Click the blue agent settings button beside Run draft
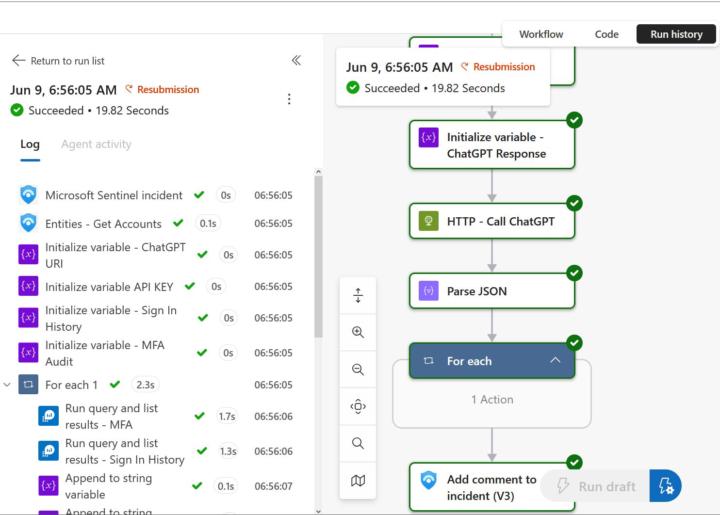Viewport: 720px width, 515px height. [665, 486]
